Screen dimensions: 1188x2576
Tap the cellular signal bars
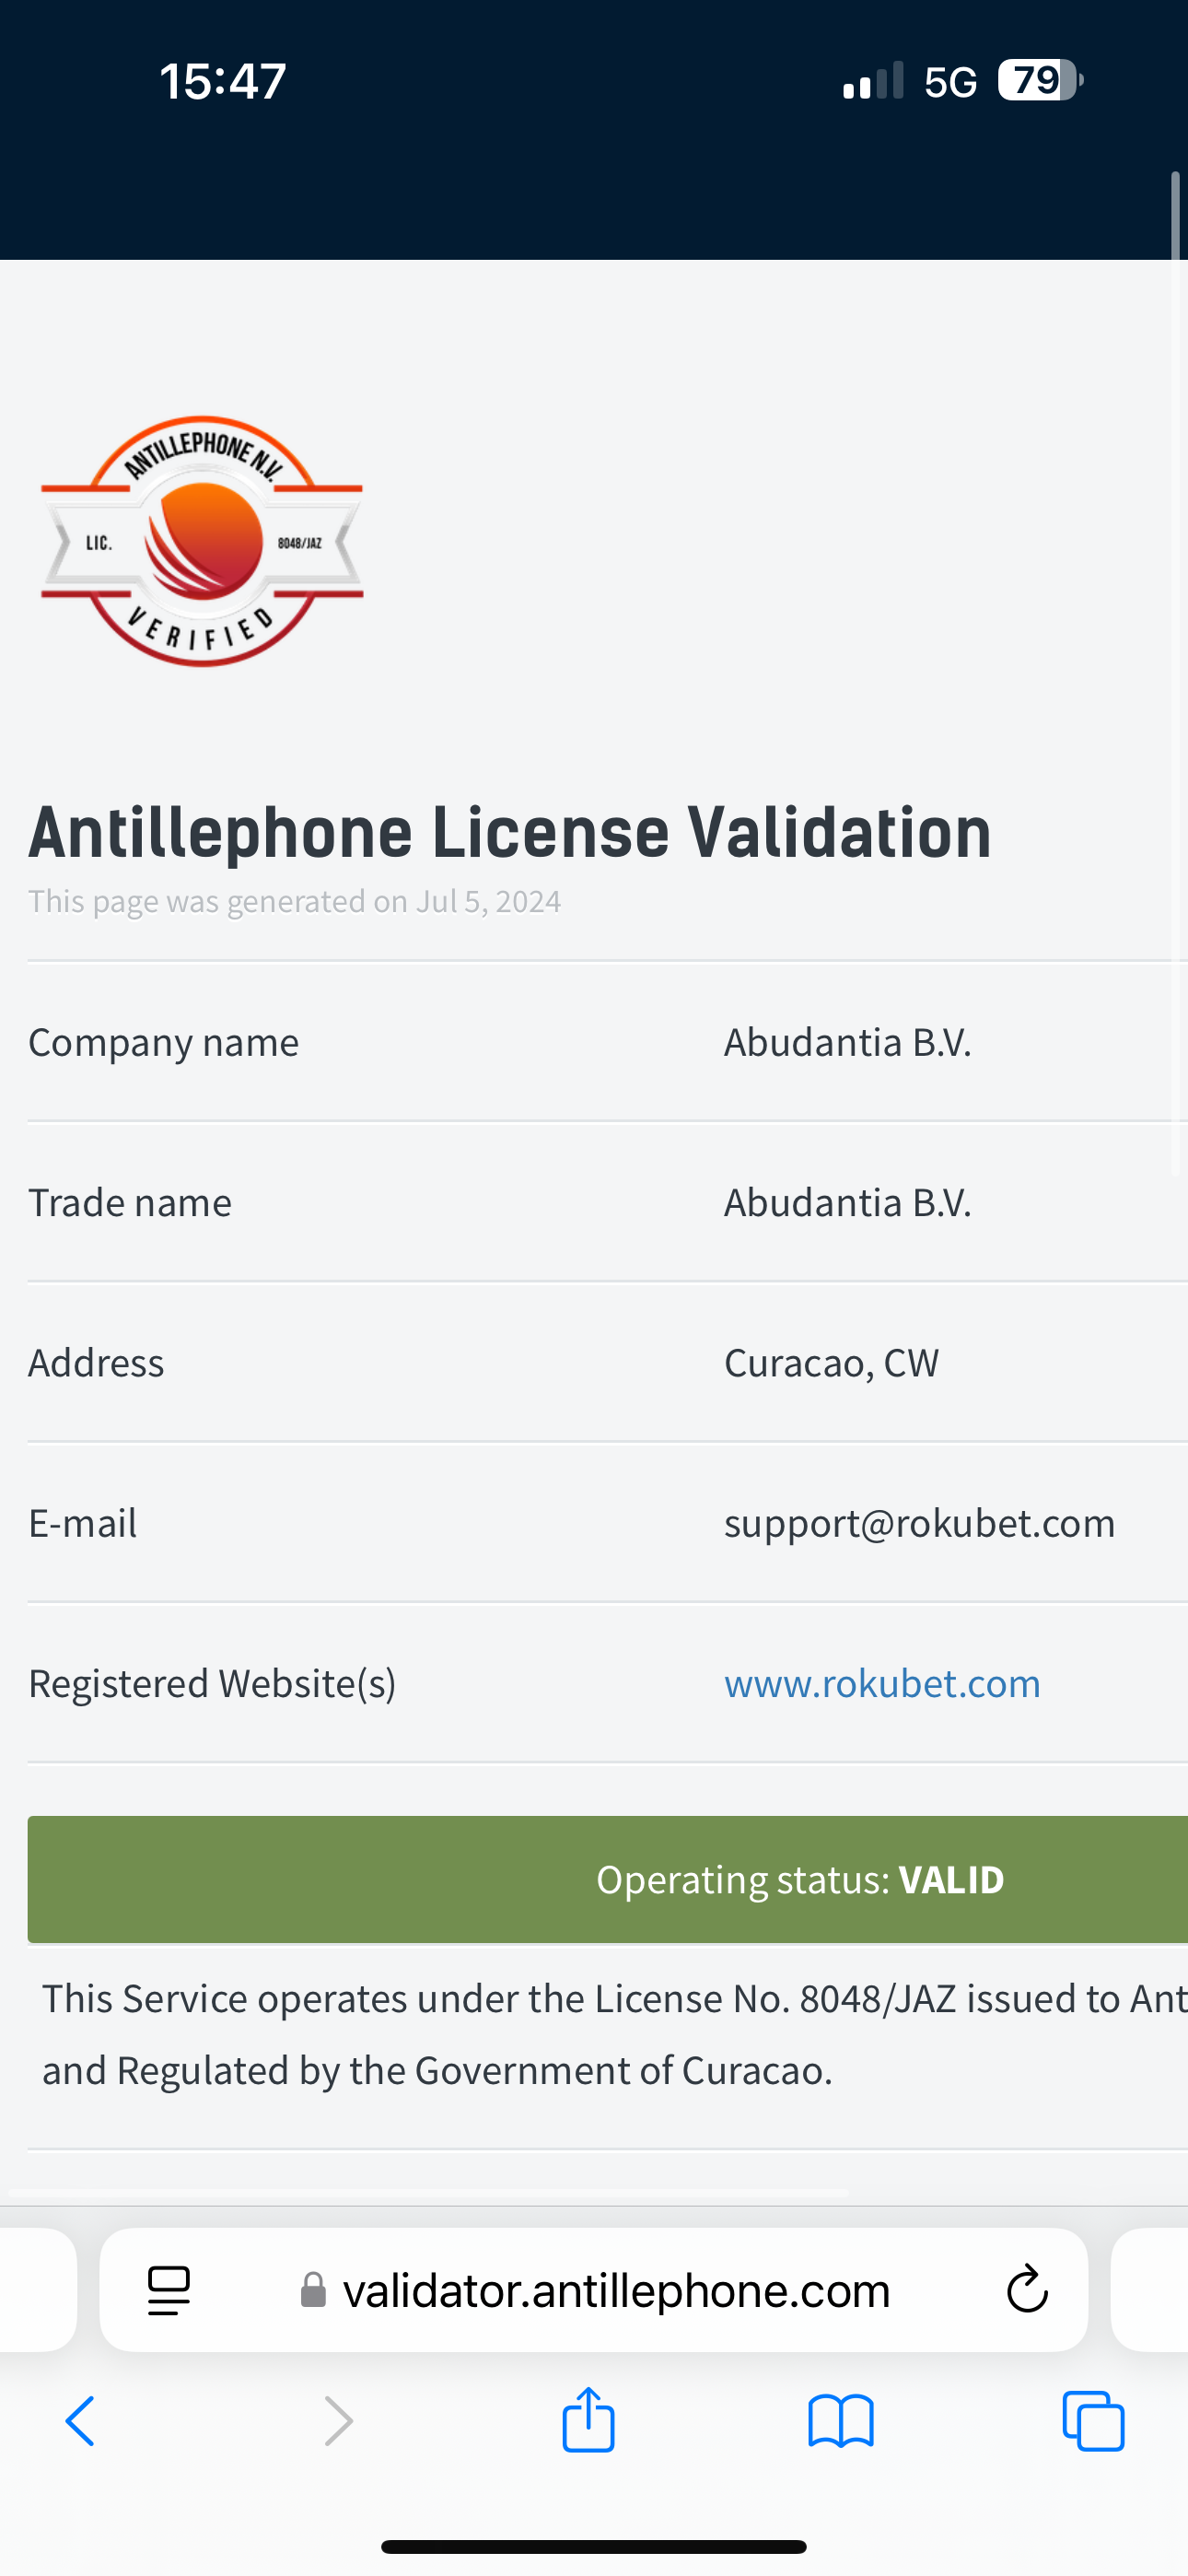[873, 81]
